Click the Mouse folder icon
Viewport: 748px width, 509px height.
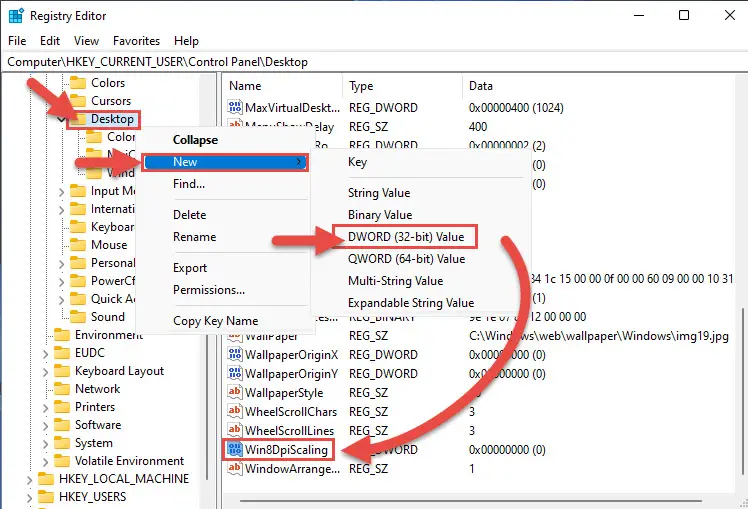pos(78,245)
